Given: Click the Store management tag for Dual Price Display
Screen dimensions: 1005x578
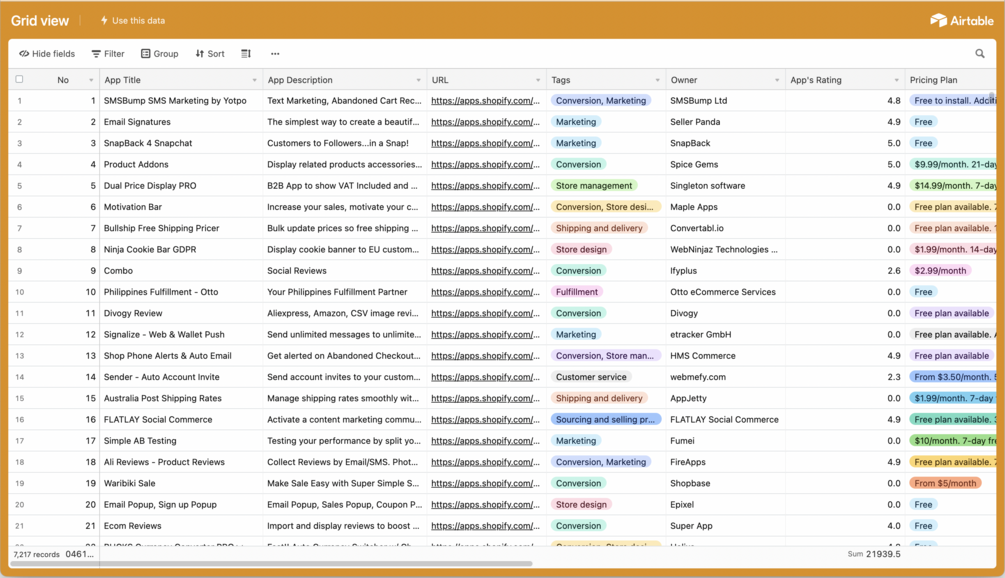Looking at the screenshot, I should [594, 186].
